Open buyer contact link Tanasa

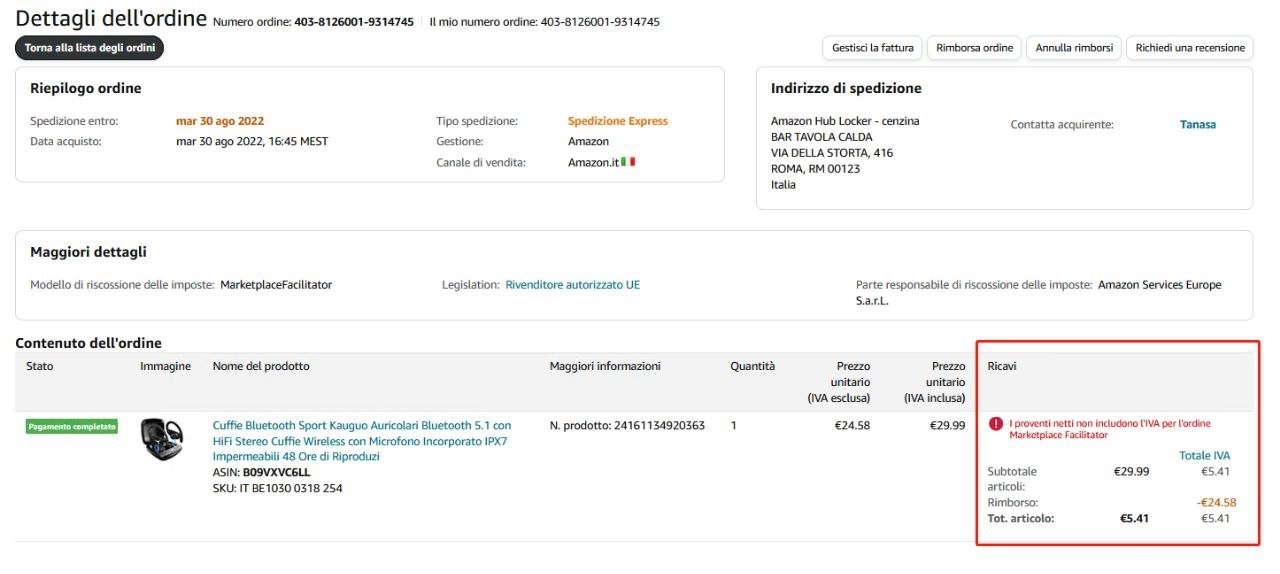click(1198, 125)
